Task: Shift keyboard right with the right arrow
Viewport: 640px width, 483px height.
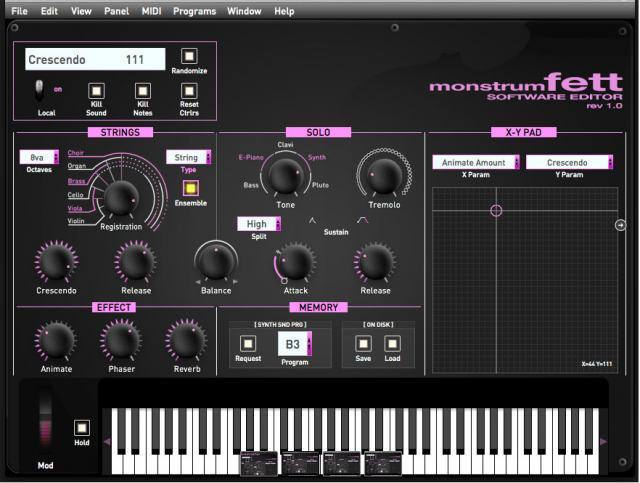Action: pyautogui.click(x=603, y=441)
